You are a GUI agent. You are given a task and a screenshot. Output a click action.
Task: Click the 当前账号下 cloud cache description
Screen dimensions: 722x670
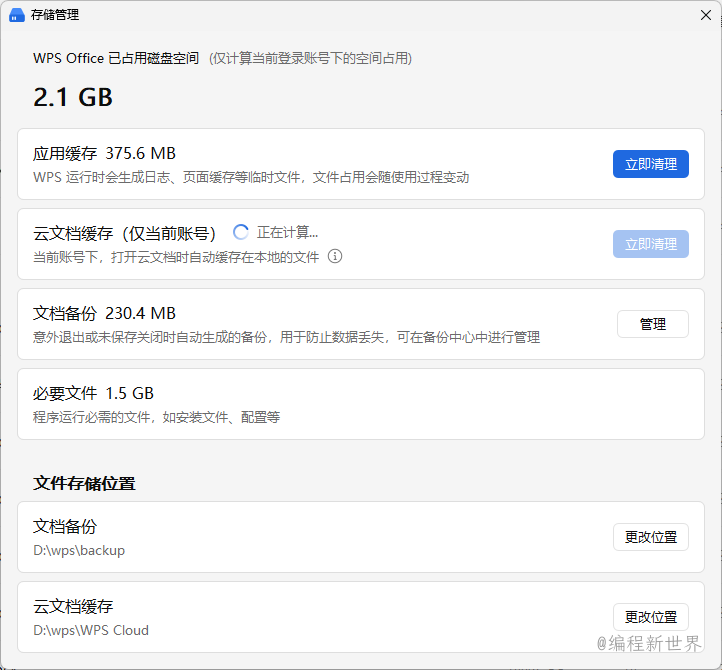(176, 256)
